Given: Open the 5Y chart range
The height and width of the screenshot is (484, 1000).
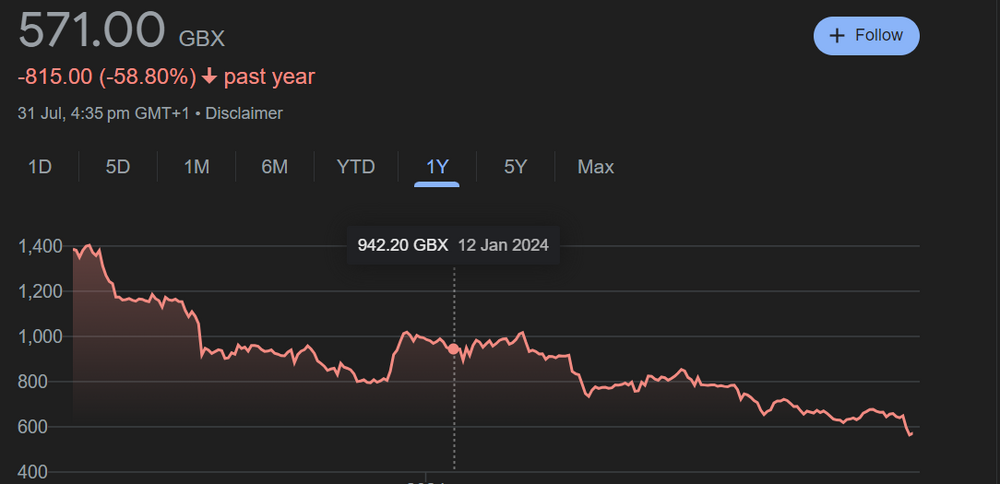Looking at the screenshot, I should point(515,167).
